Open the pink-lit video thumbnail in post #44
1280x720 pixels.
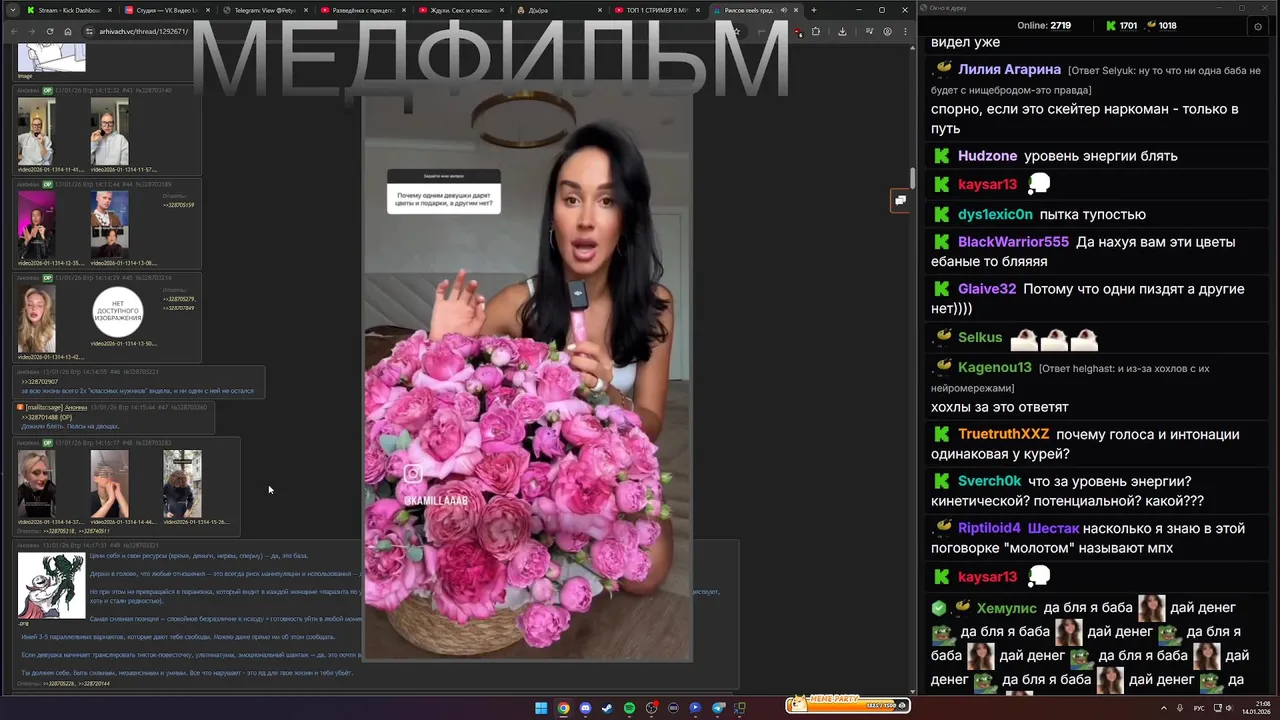point(36,225)
